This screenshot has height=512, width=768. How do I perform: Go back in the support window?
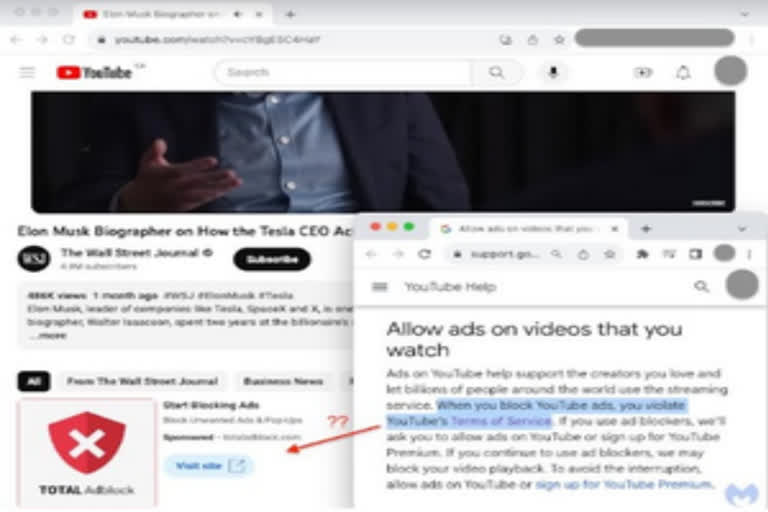coord(371,254)
